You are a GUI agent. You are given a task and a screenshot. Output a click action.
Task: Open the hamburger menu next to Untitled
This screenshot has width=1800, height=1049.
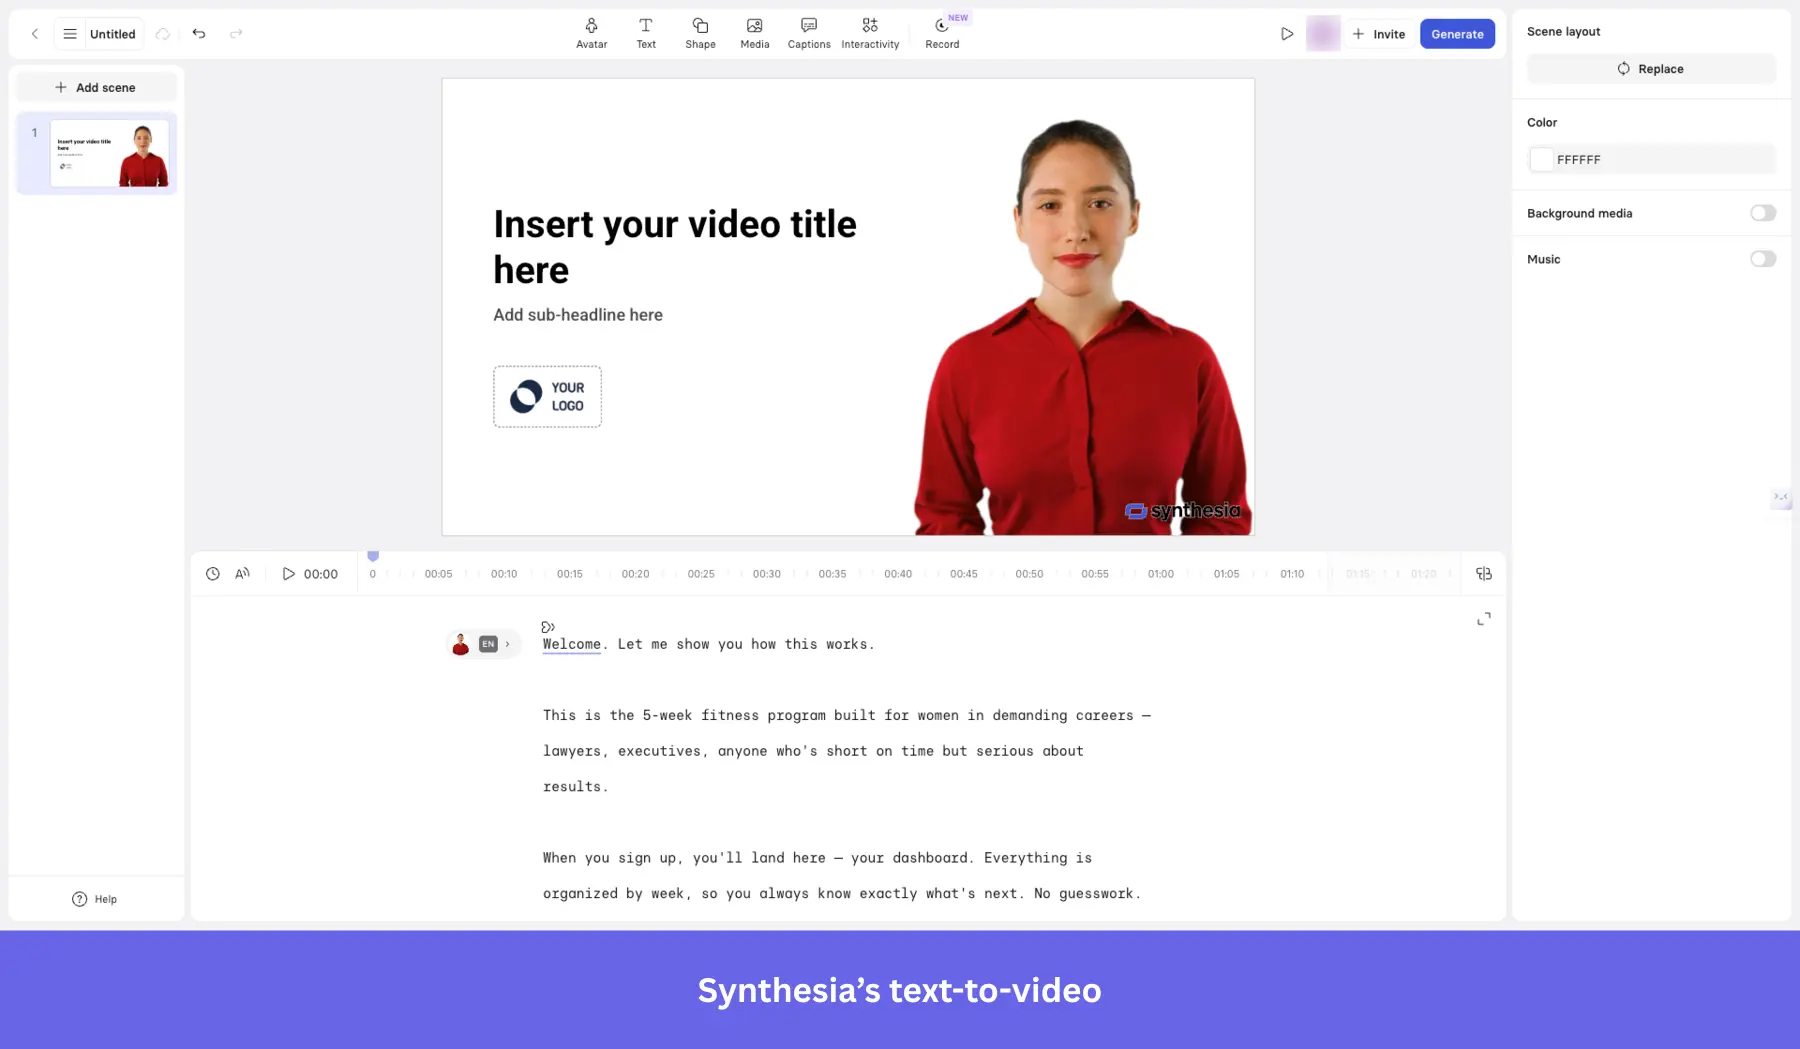pos(69,33)
